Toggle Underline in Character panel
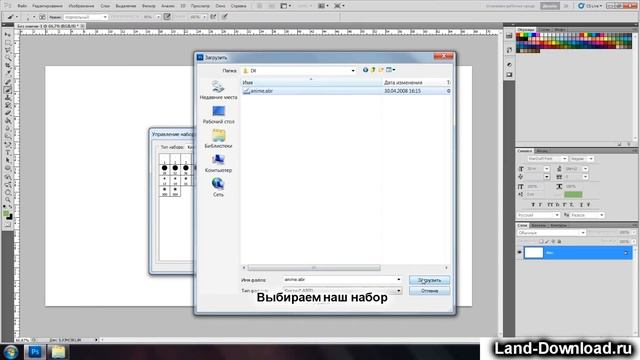The width and height of the screenshot is (640, 360). (581, 204)
